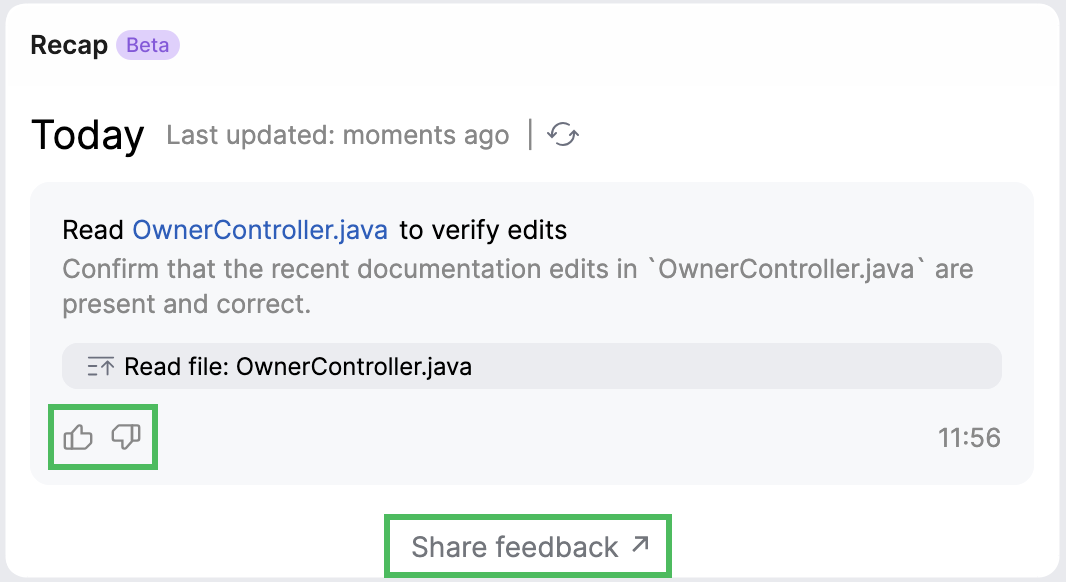
Task: Click the 11:56 timestamp
Action: (971, 437)
